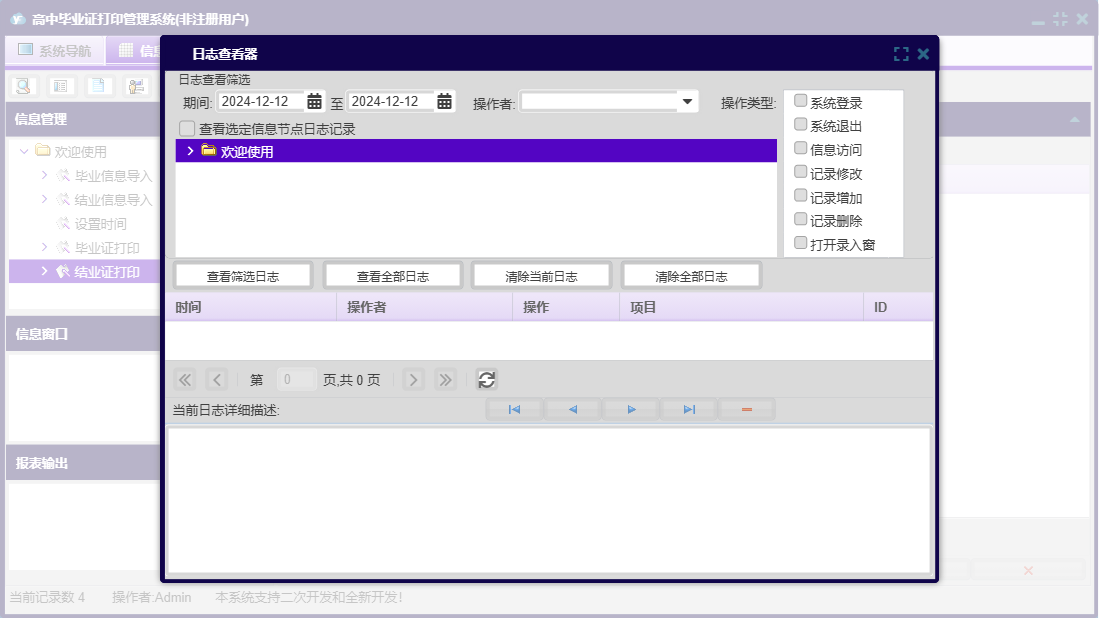This screenshot has width=1099, height=618.
Task: Go to last log record navigation arrow
Action: tap(689, 410)
